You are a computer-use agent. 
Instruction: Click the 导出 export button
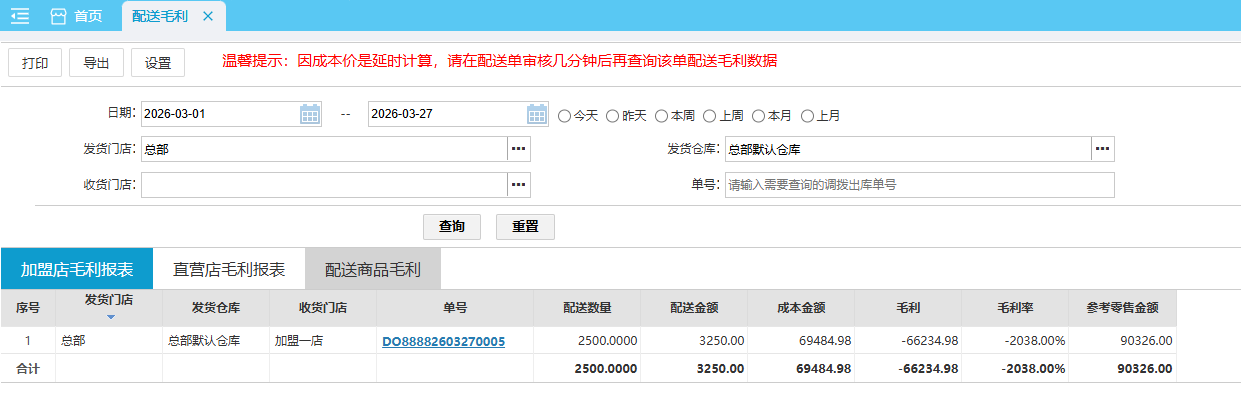click(x=96, y=62)
